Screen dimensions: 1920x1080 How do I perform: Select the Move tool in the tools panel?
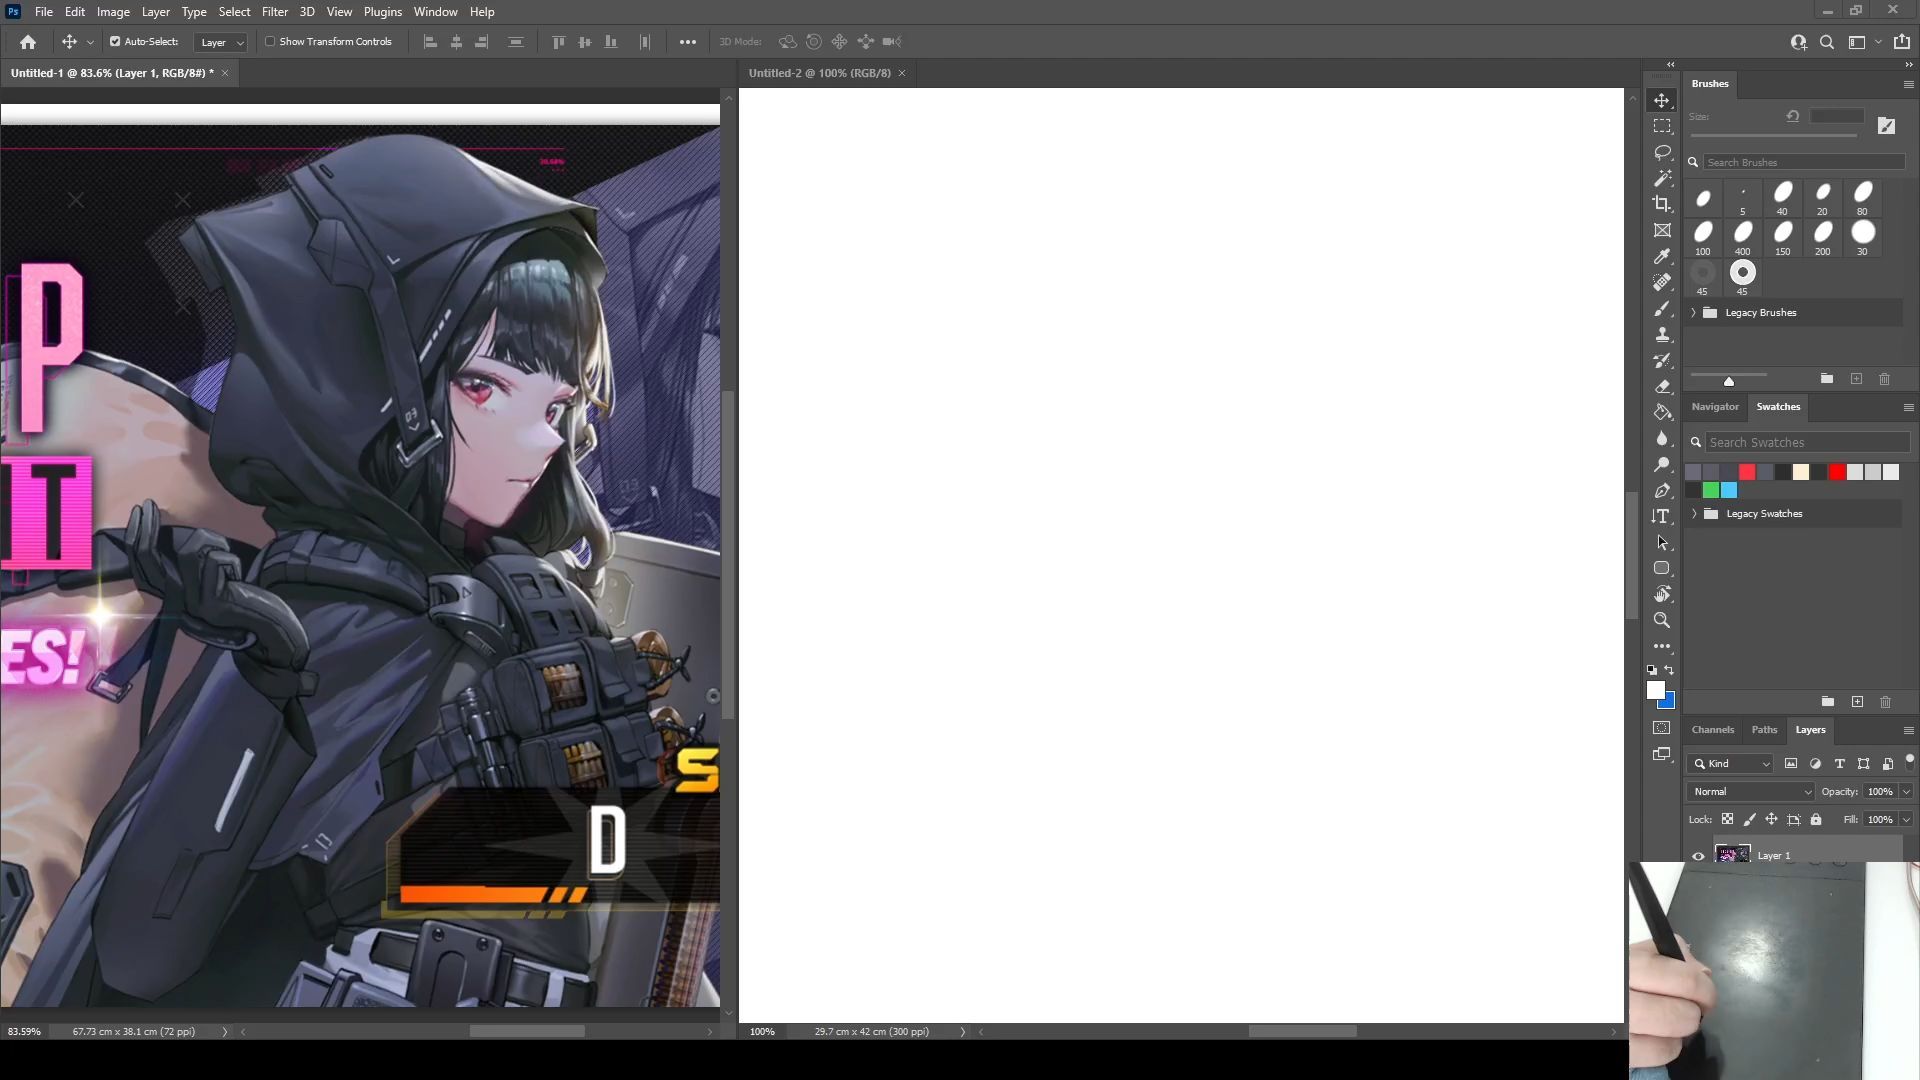tap(1661, 100)
